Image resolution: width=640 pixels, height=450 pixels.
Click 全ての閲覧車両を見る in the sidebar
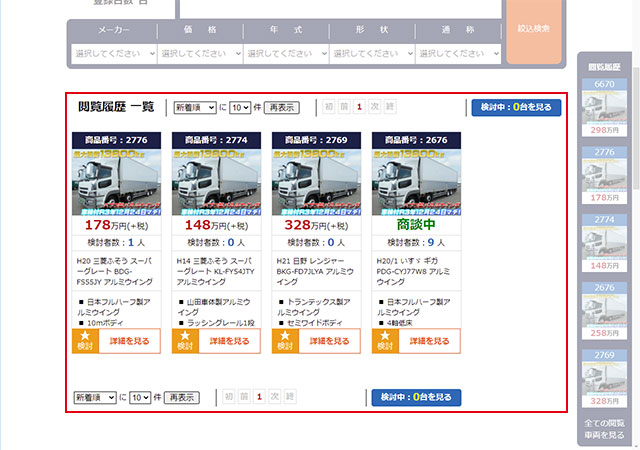click(605, 430)
